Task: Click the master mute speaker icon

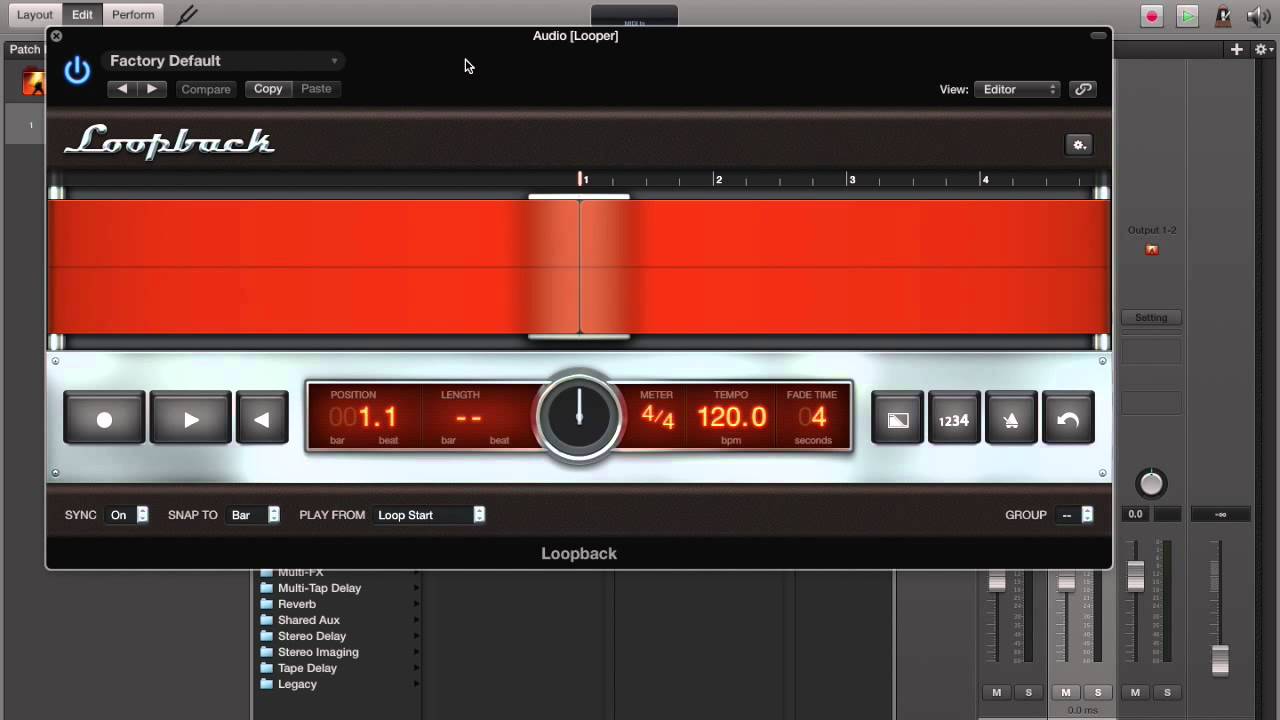Action: coord(1258,16)
